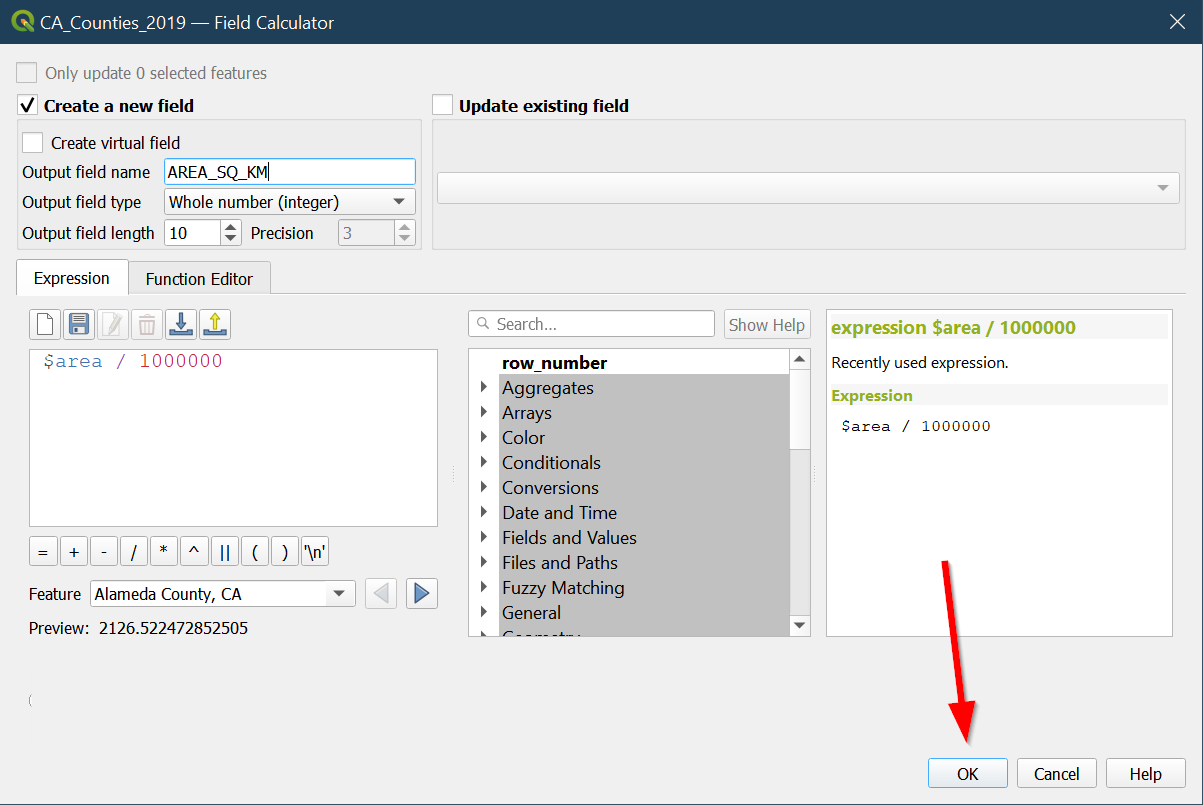
Task: Click the clear editor (new page) icon
Action: [x=44, y=324]
